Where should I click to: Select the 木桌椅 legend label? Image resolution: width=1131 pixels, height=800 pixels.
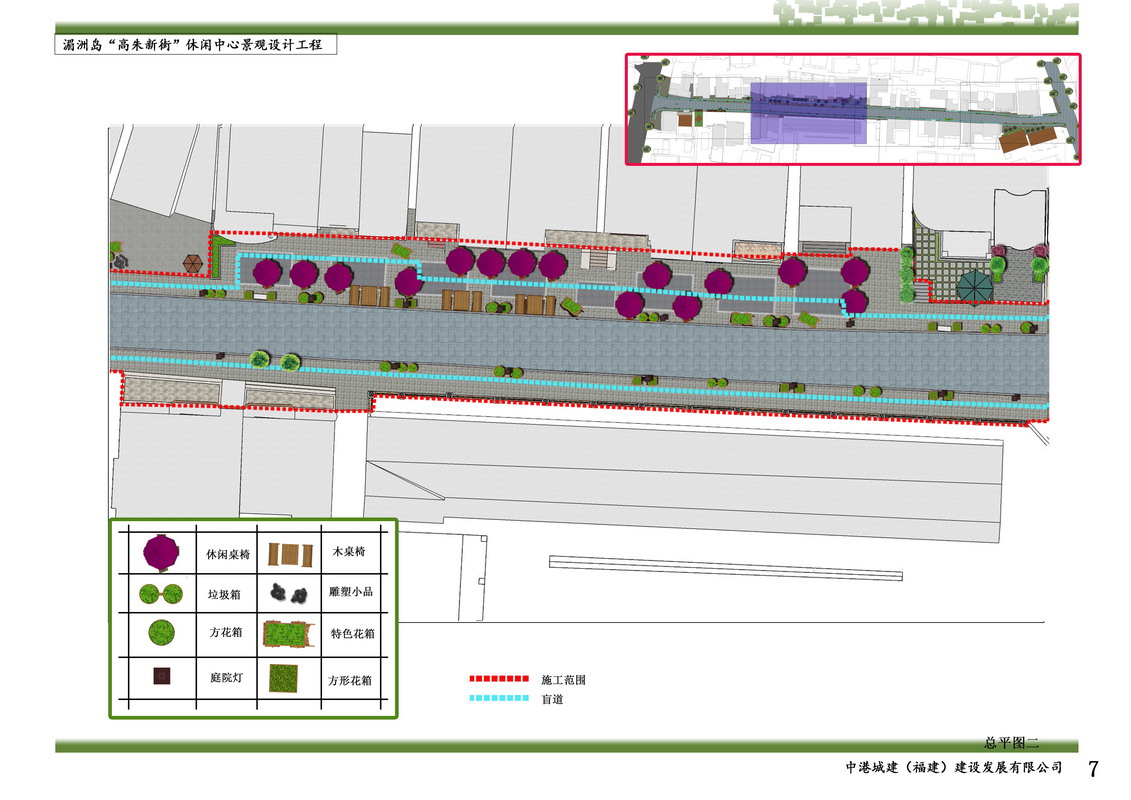click(x=349, y=551)
